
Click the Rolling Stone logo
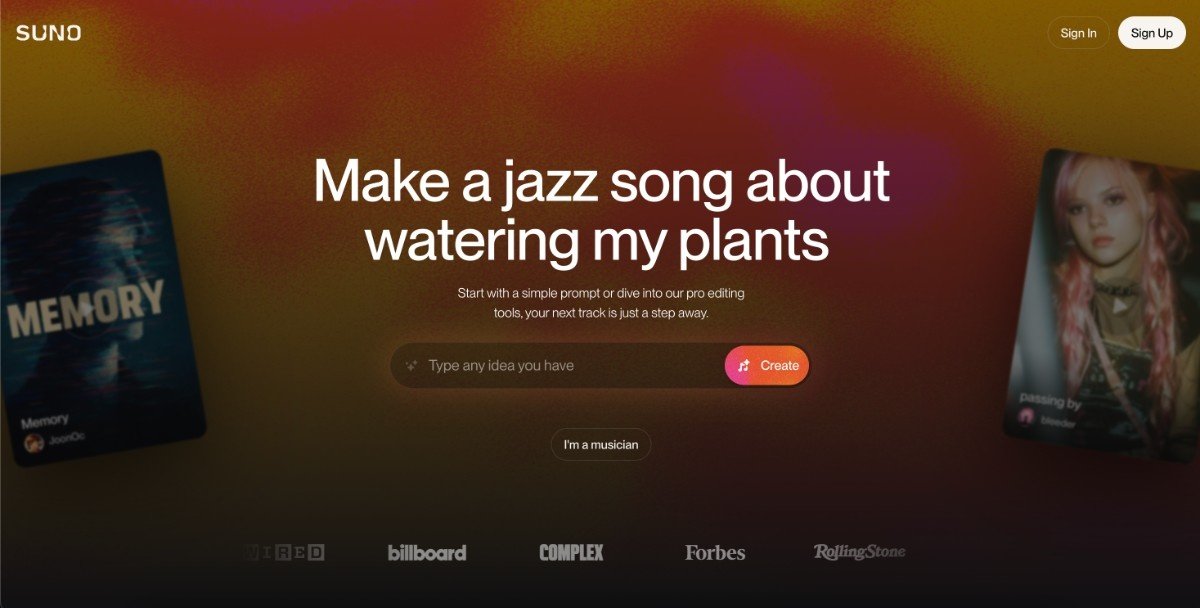click(859, 552)
